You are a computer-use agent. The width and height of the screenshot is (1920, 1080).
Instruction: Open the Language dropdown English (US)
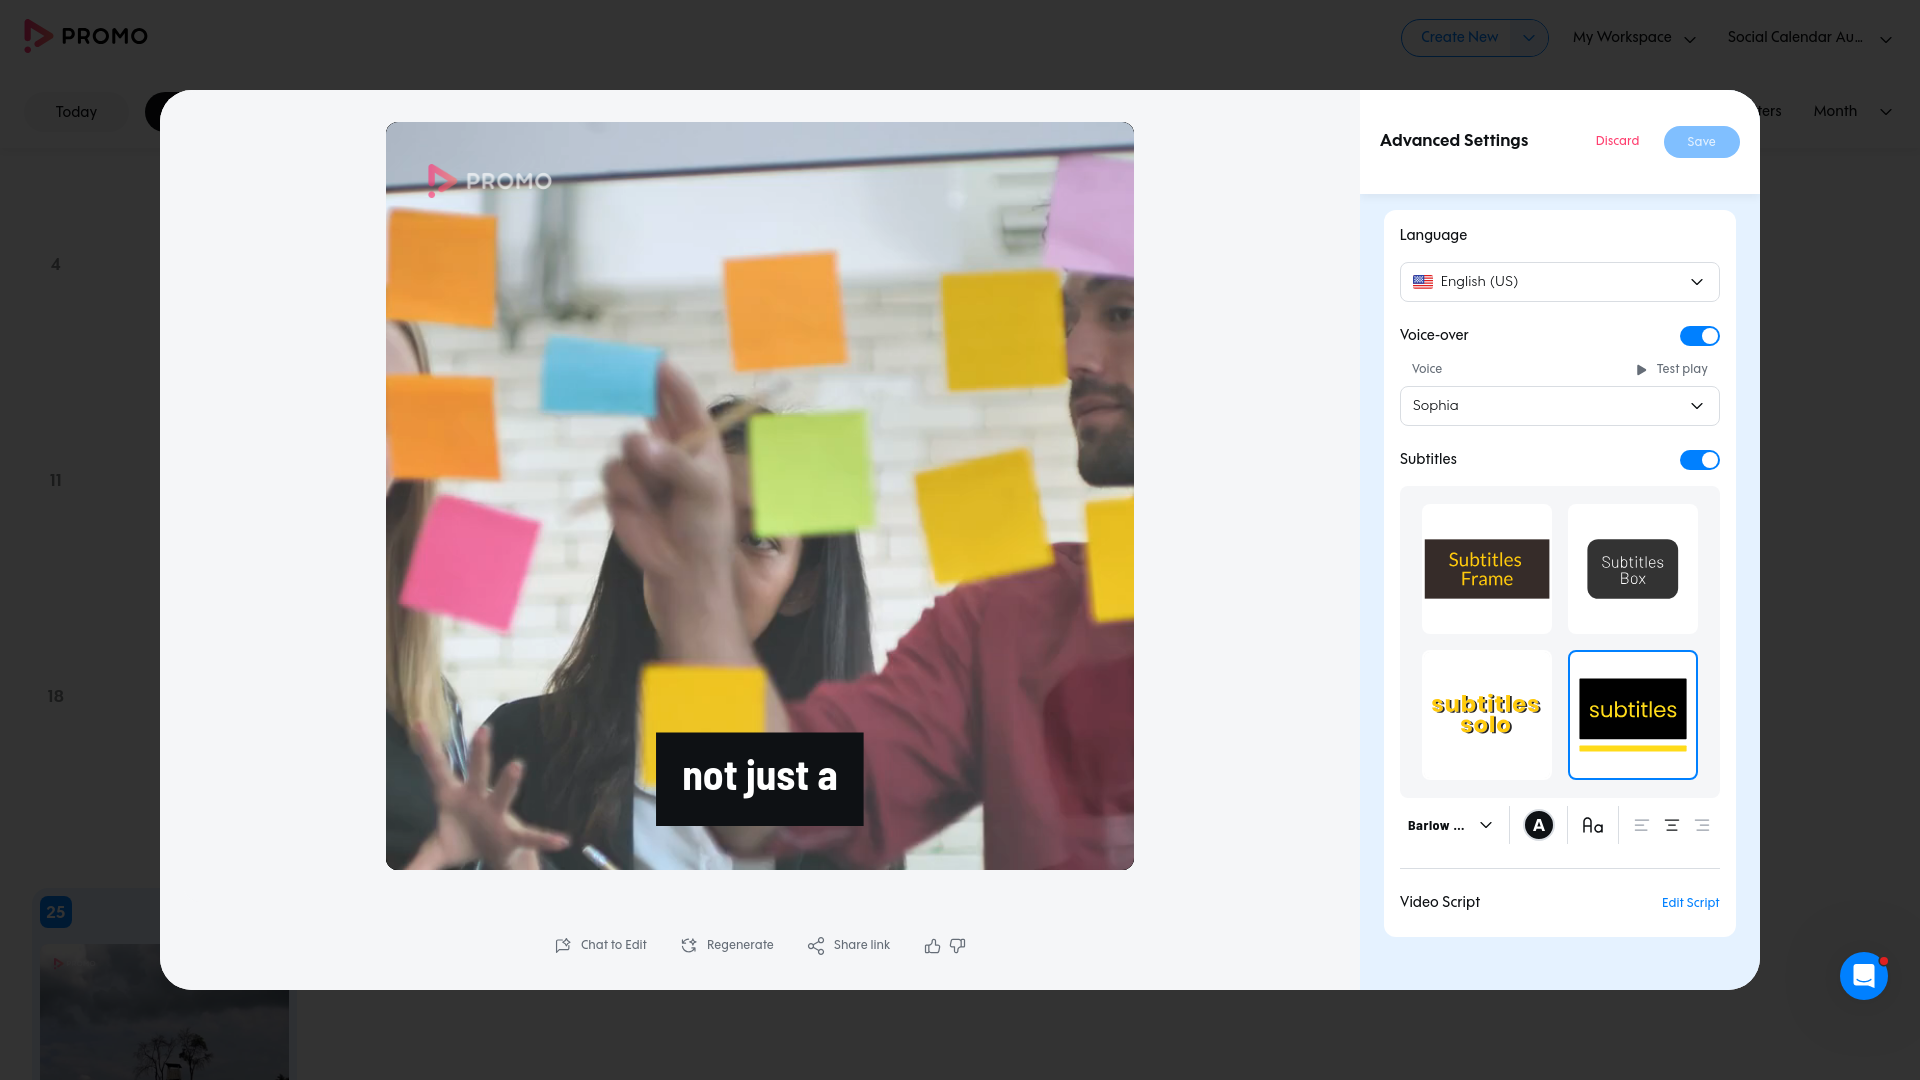pos(1559,282)
